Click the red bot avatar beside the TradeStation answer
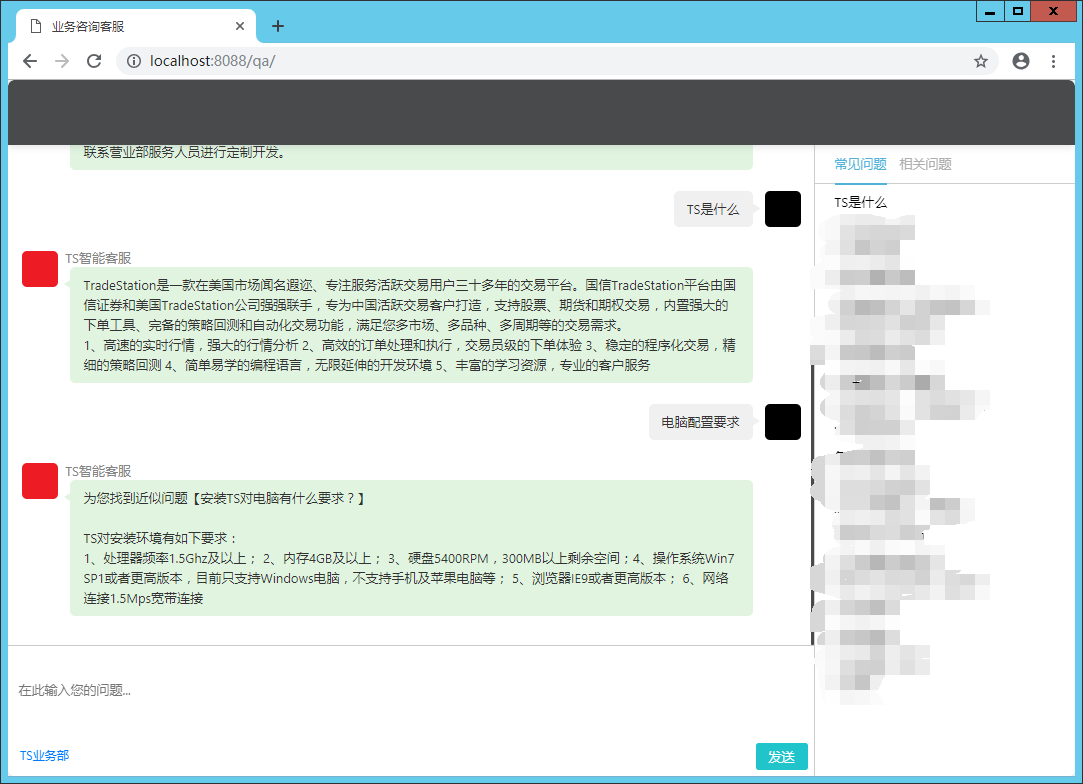The height and width of the screenshot is (784, 1083). click(x=40, y=269)
